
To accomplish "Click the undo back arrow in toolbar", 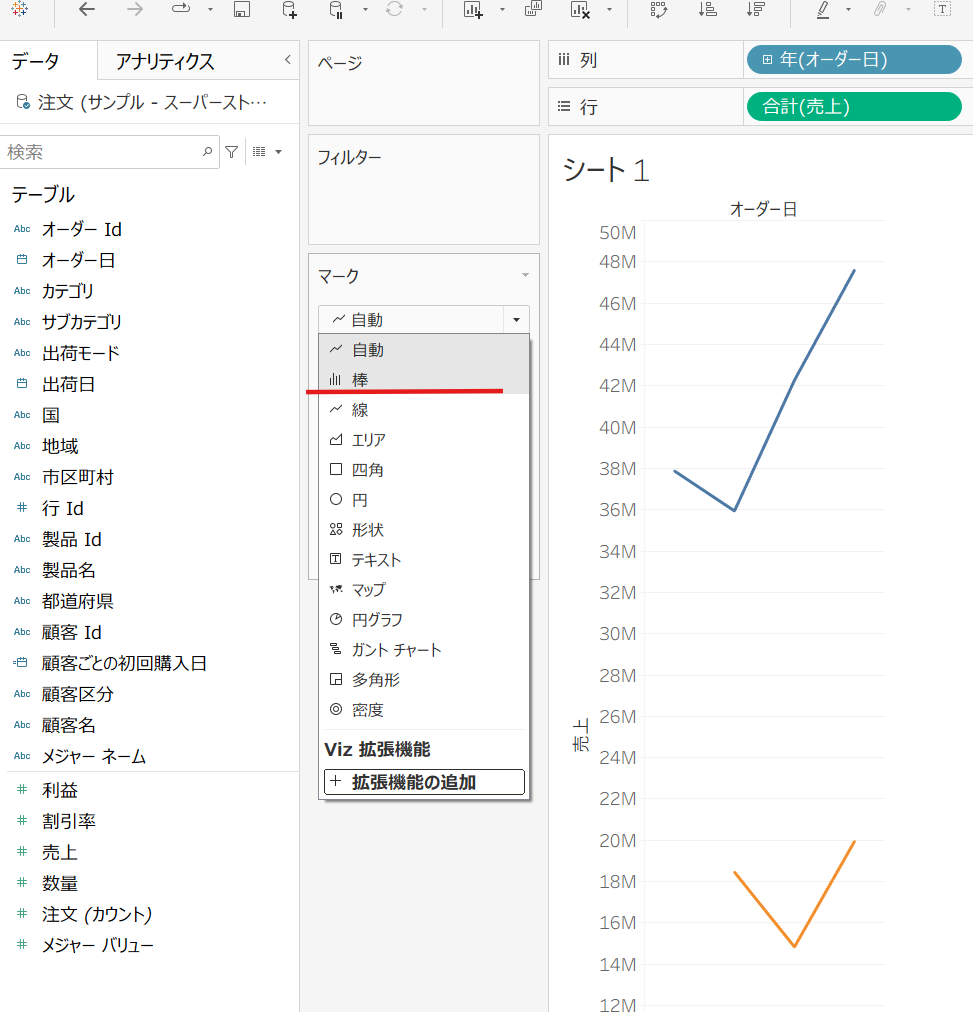I will [x=87, y=10].
